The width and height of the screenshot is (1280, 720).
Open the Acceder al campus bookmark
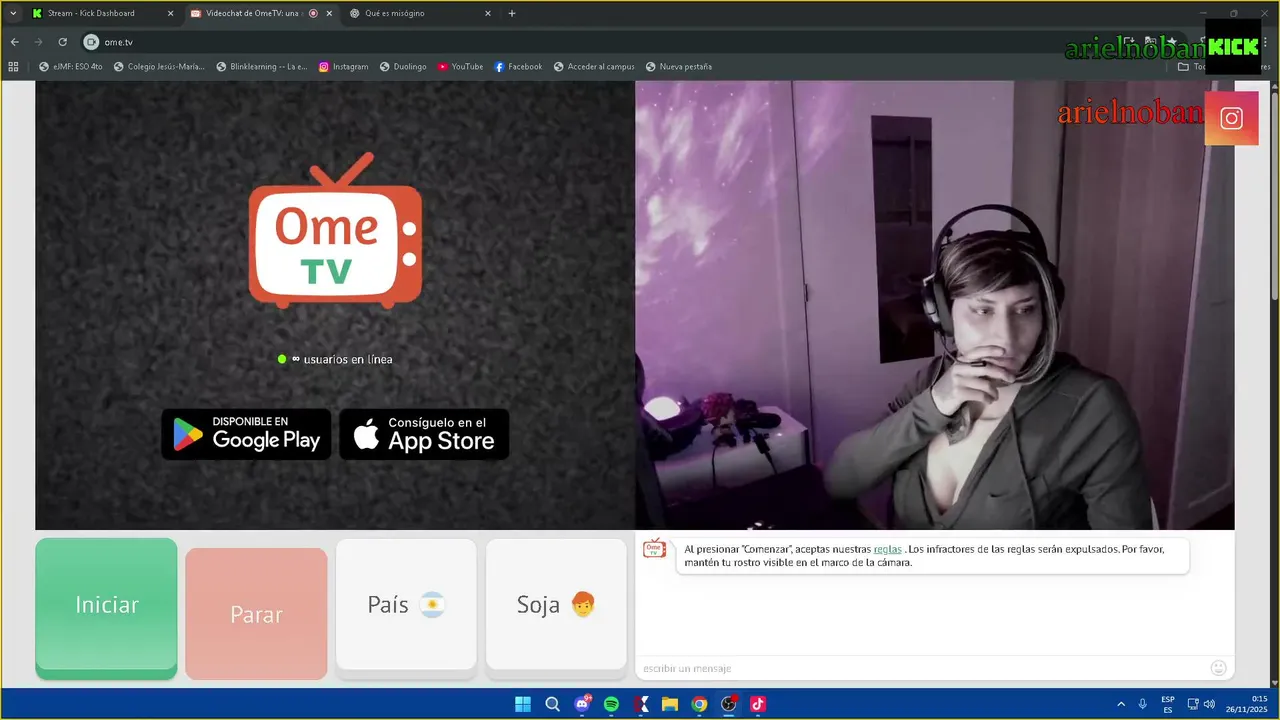coord(594,67)
